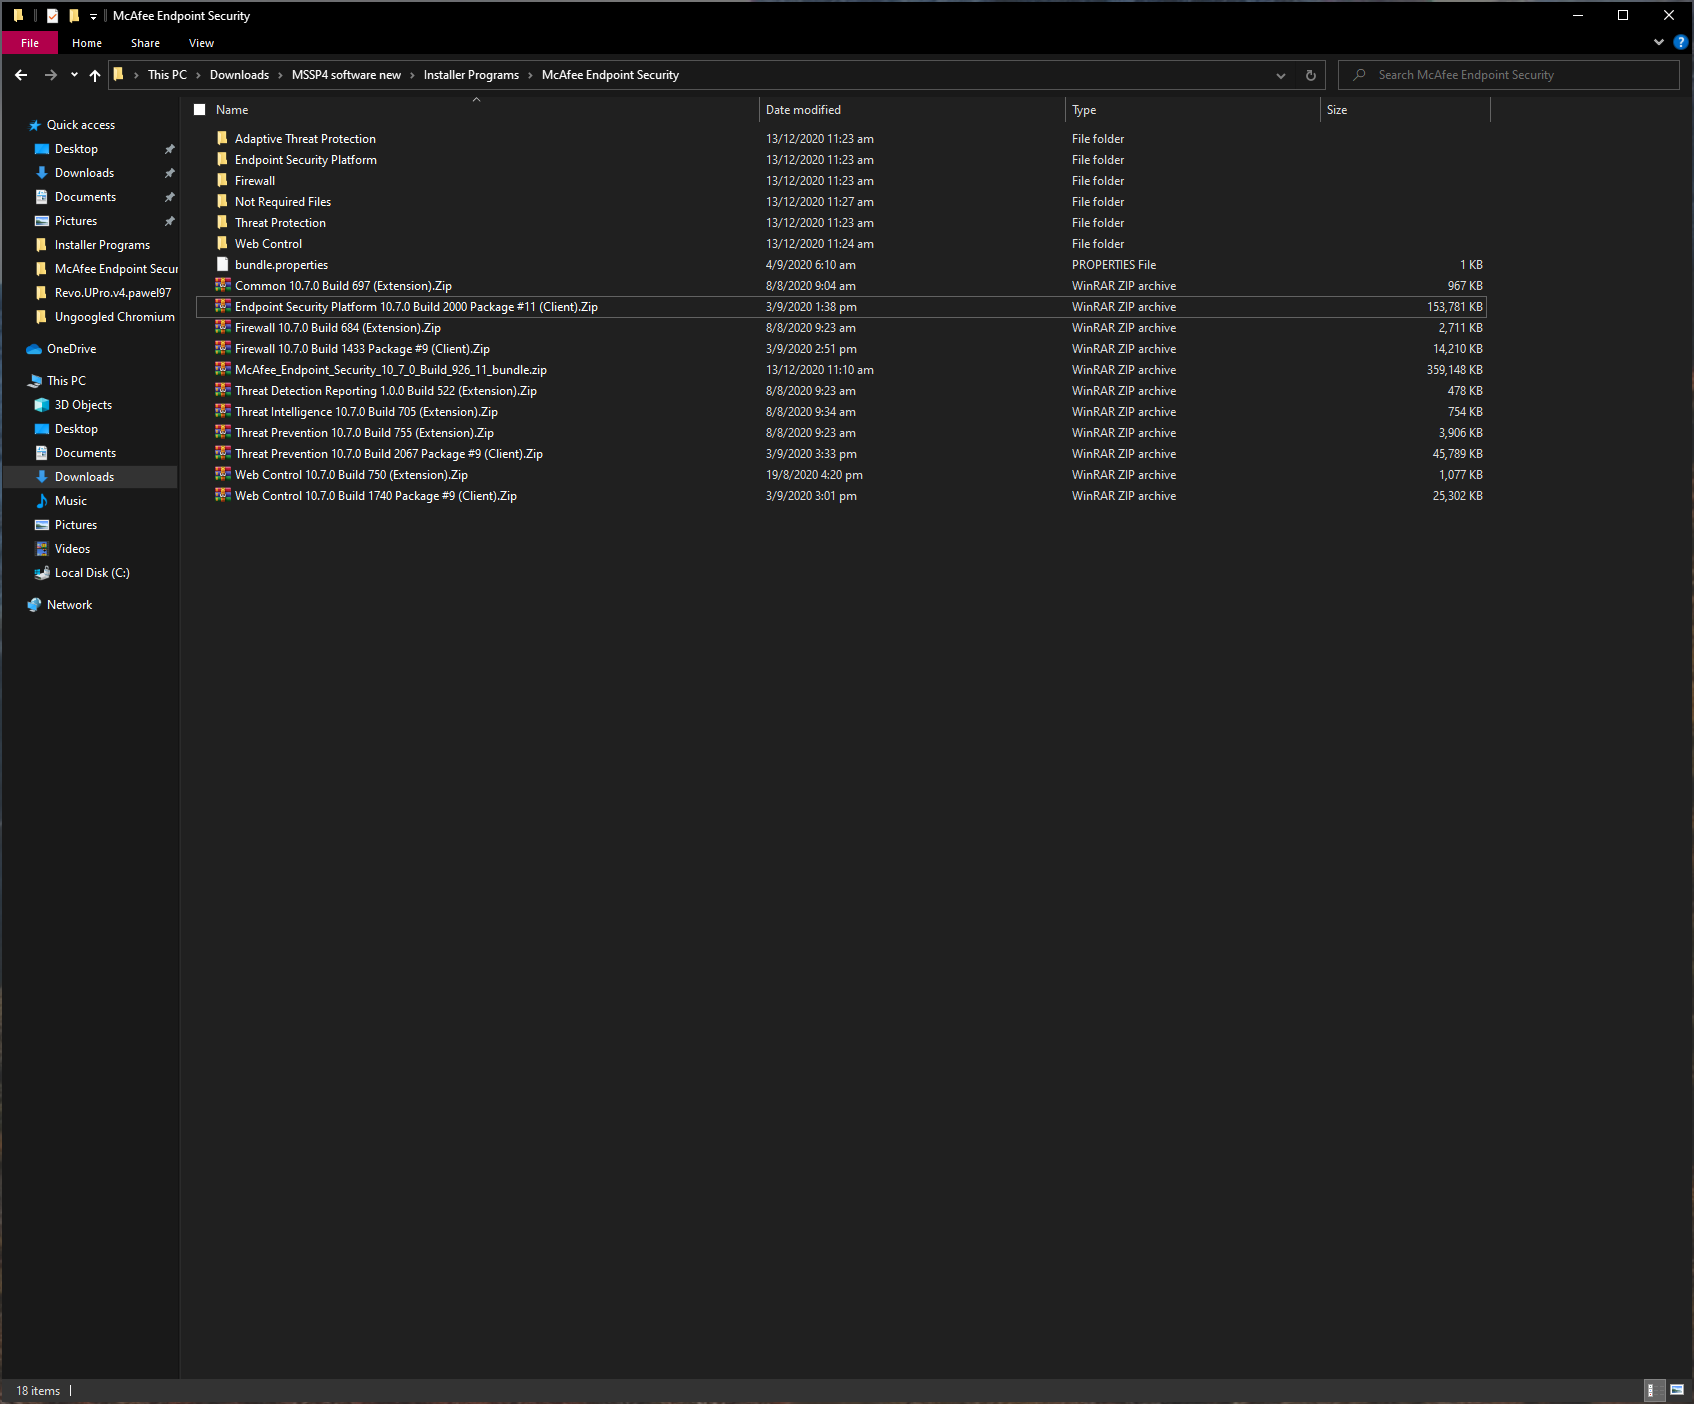Open the File menu
Viewport: 1694px width, 1404px height.
(x=30, y=43)
